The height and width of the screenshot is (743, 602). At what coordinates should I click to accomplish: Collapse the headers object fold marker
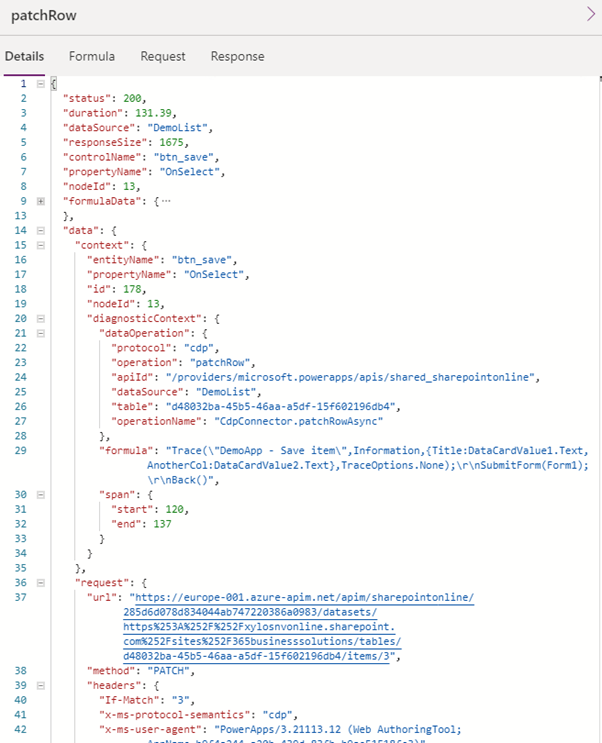41,686
